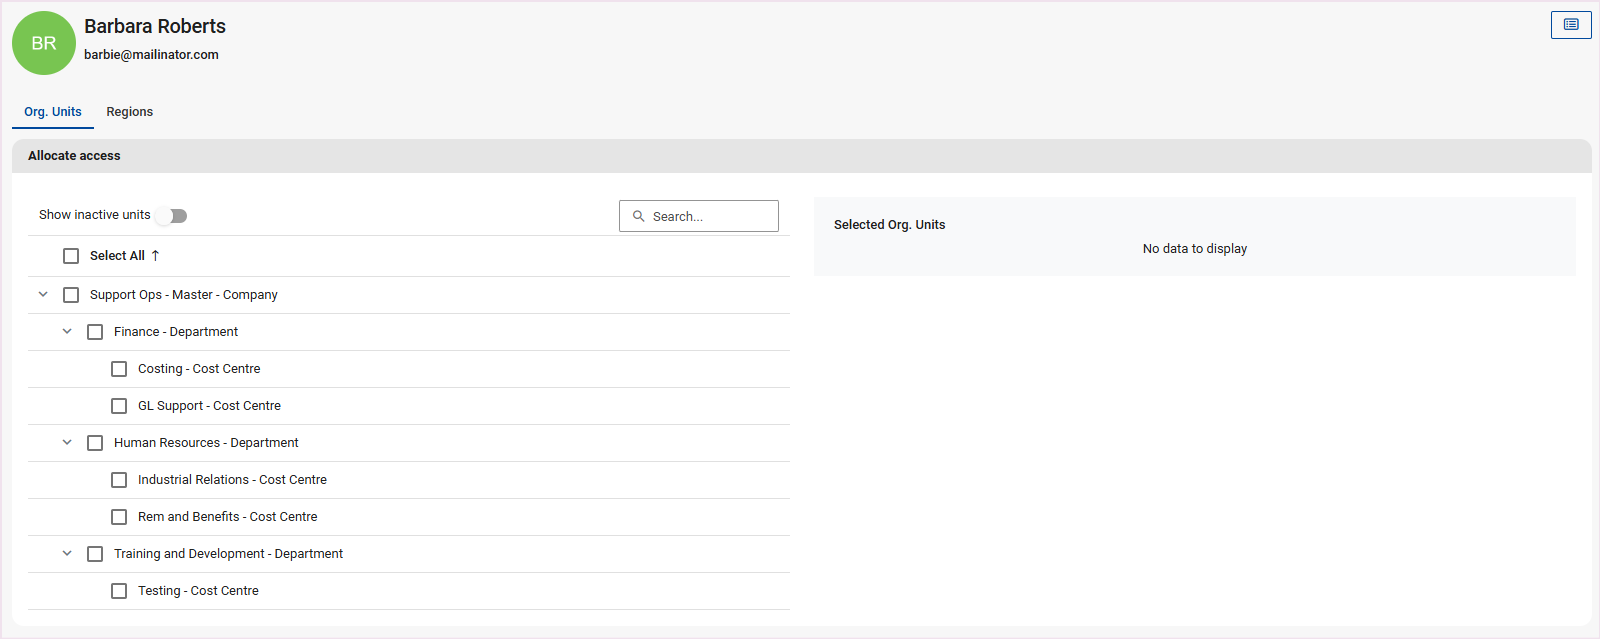
Task: Click the barbie@mailinator.com email text
Action: coord(151,55)
